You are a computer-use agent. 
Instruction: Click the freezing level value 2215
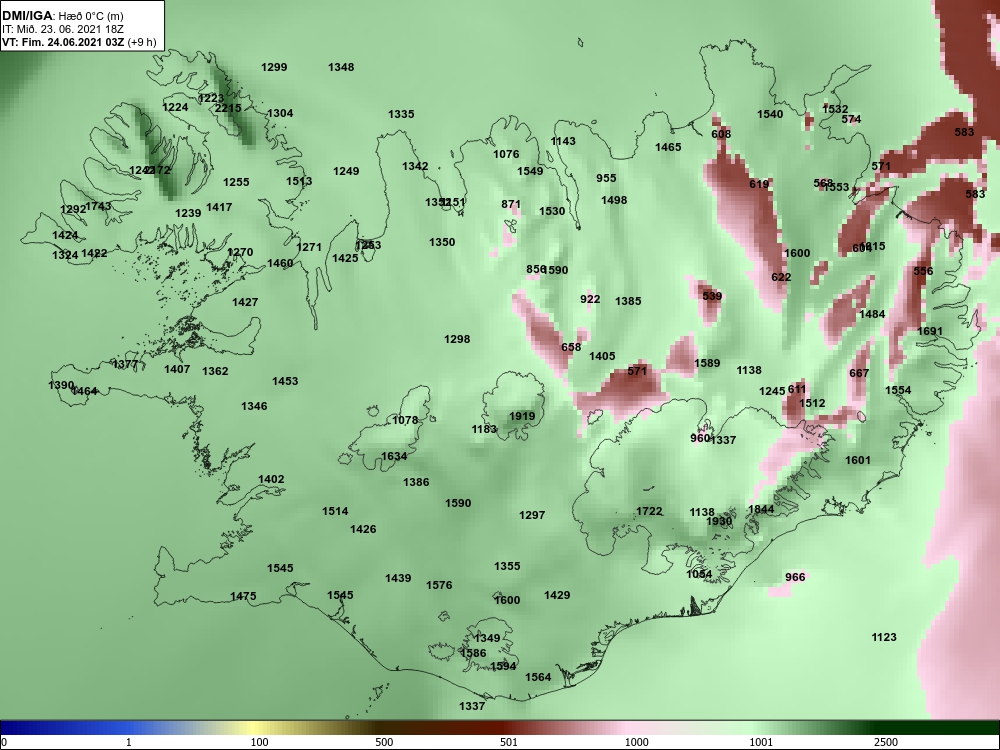(228, 108)
